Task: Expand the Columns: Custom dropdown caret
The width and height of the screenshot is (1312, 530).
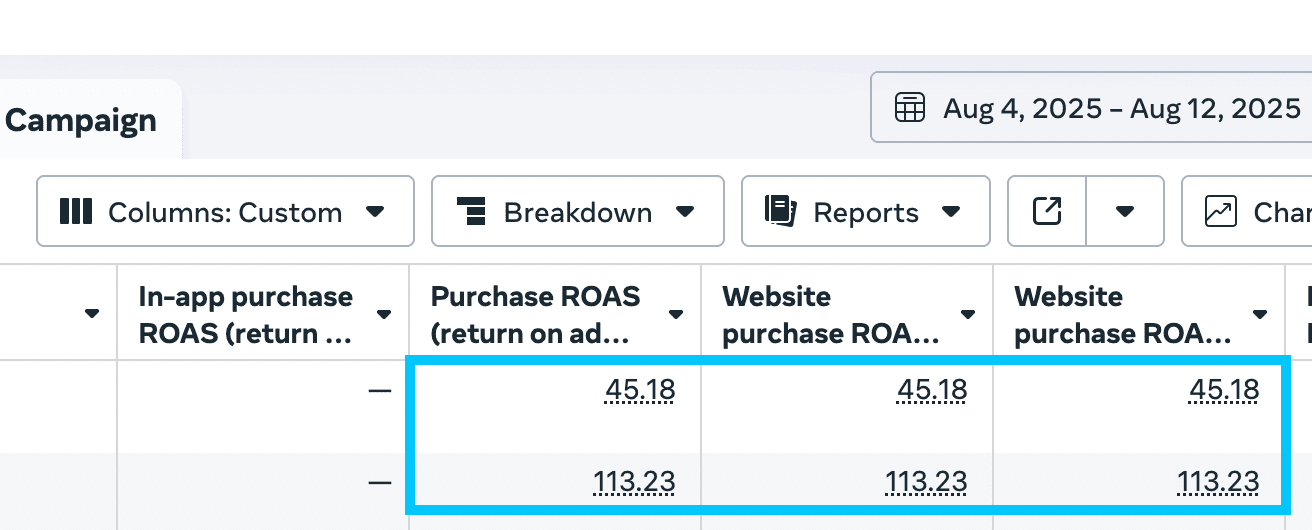Action: [375, 212]
